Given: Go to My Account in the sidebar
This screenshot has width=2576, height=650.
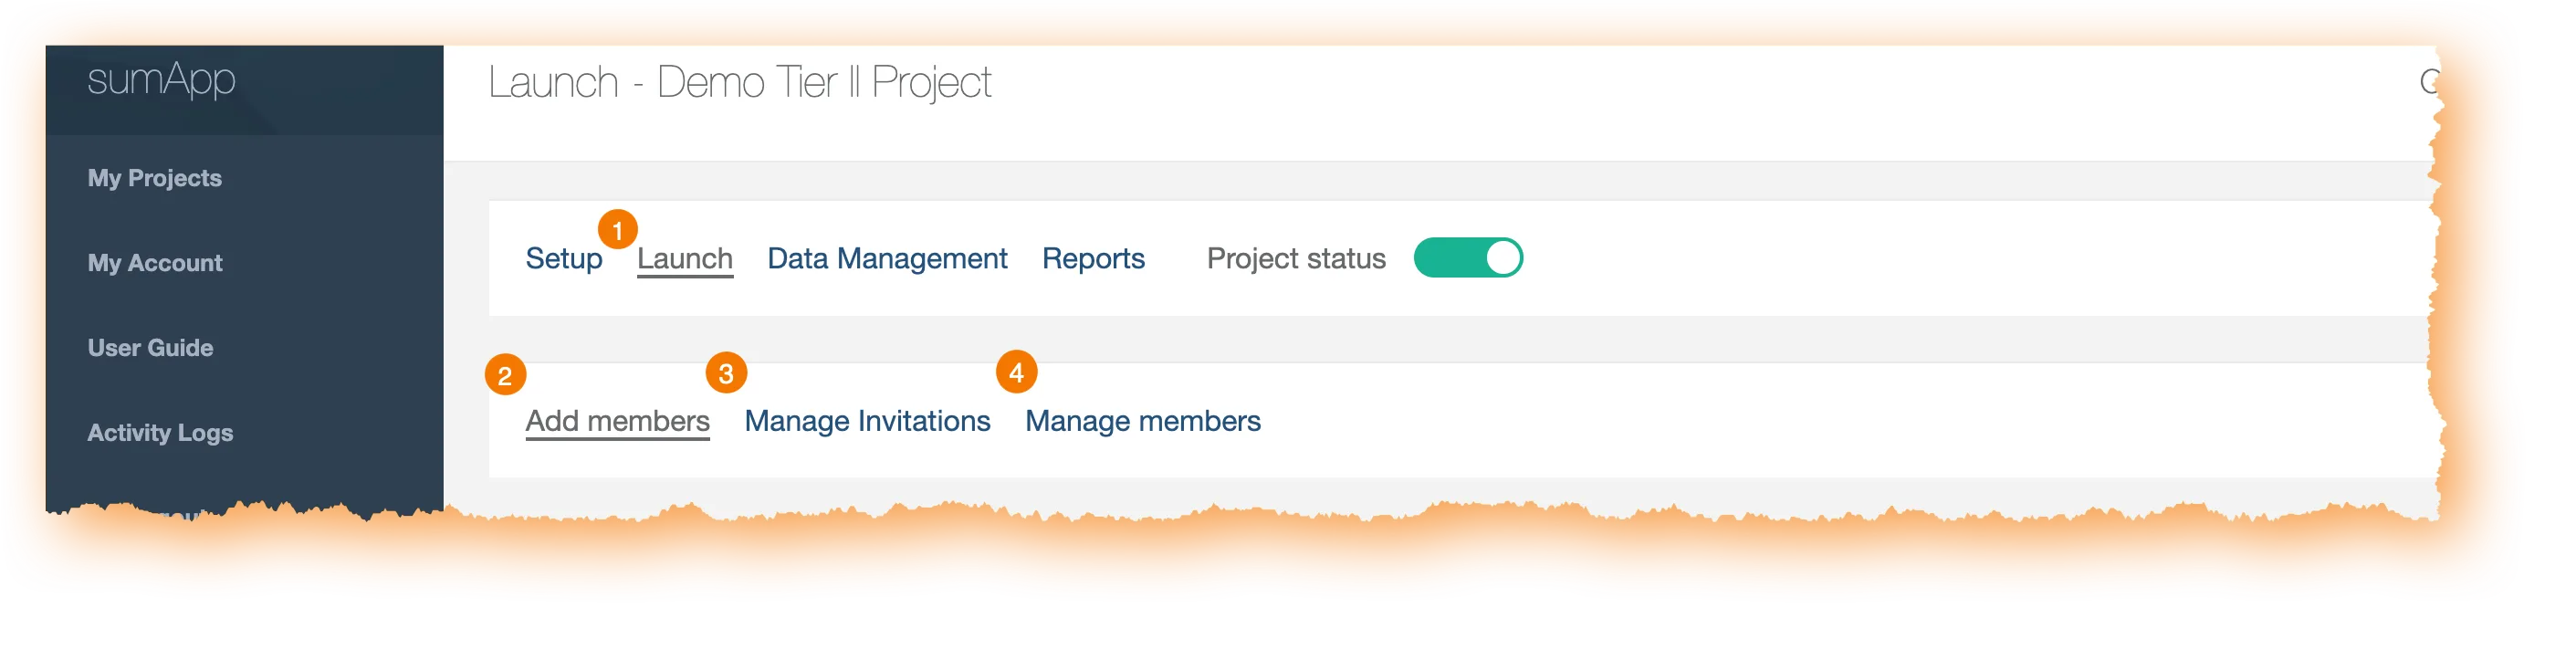Looking at the screenshot, I should point(155,263).
